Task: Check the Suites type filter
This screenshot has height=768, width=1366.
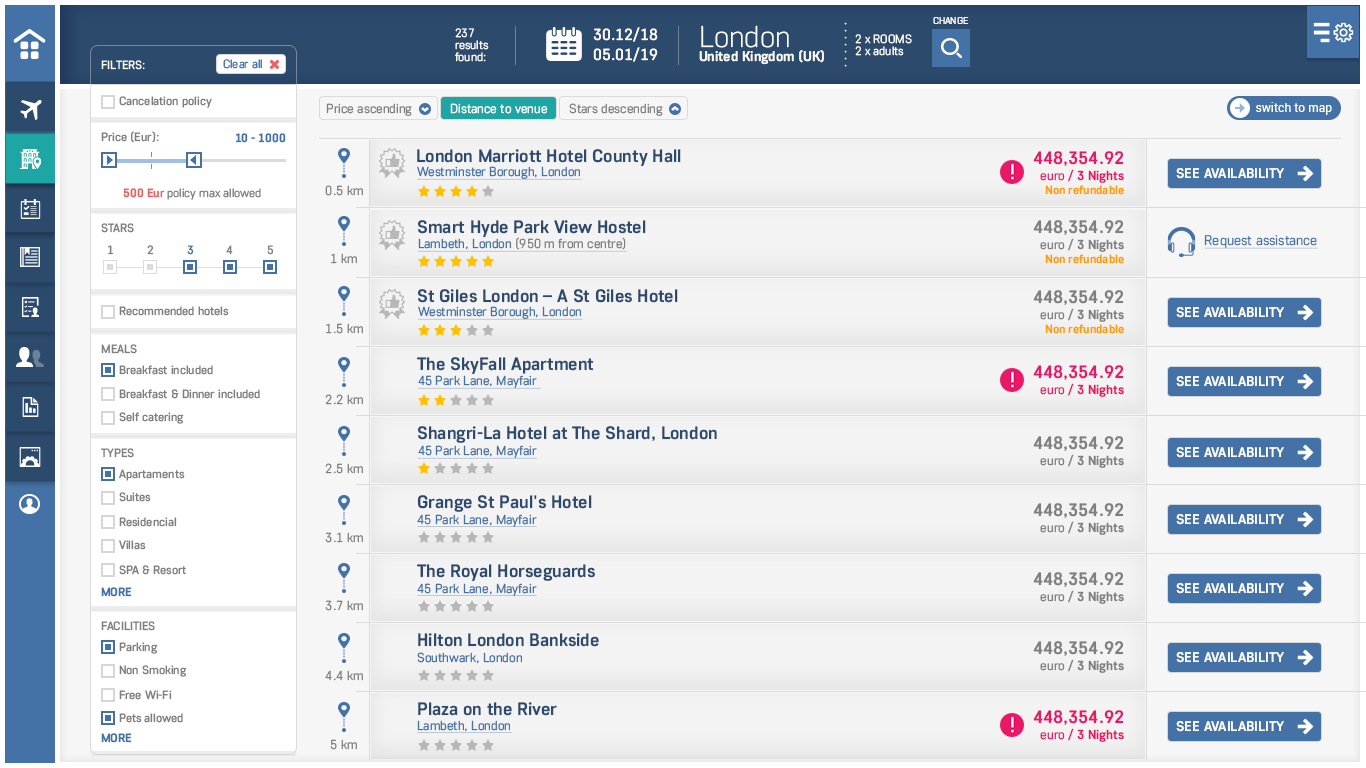Action: coord(108,498)
